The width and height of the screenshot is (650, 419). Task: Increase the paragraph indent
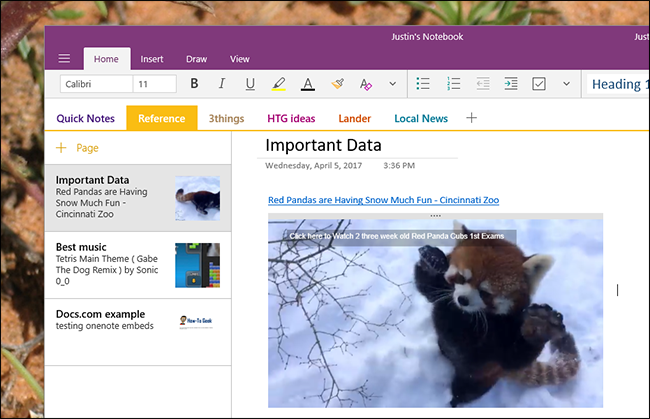pyautogui.click(x=511, y=84)
